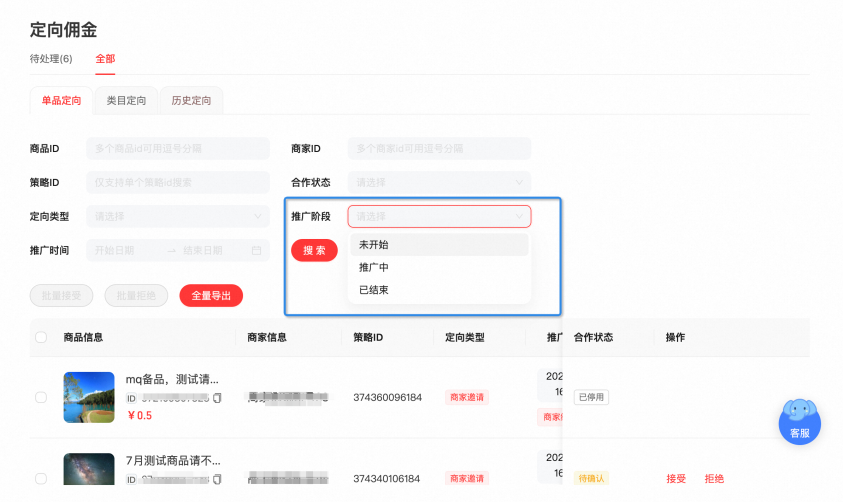
Task: Open the 客服 customer service elephant icon
Action: (x=799, y=421)
